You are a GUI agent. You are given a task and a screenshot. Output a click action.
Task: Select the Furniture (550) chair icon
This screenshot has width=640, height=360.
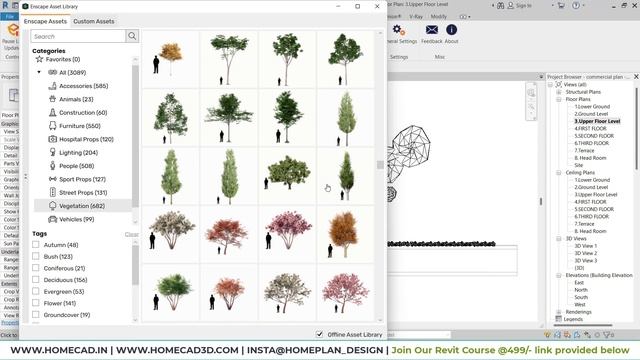[52, 126]
